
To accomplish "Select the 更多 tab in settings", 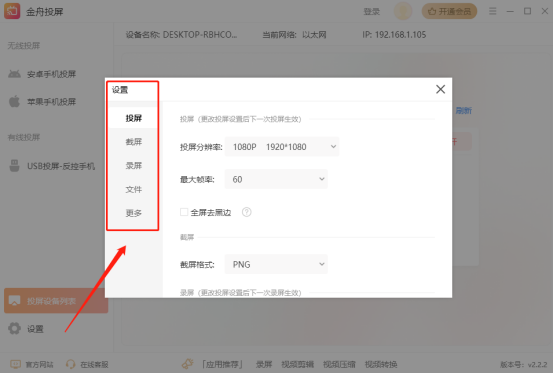I will point(133,213).
